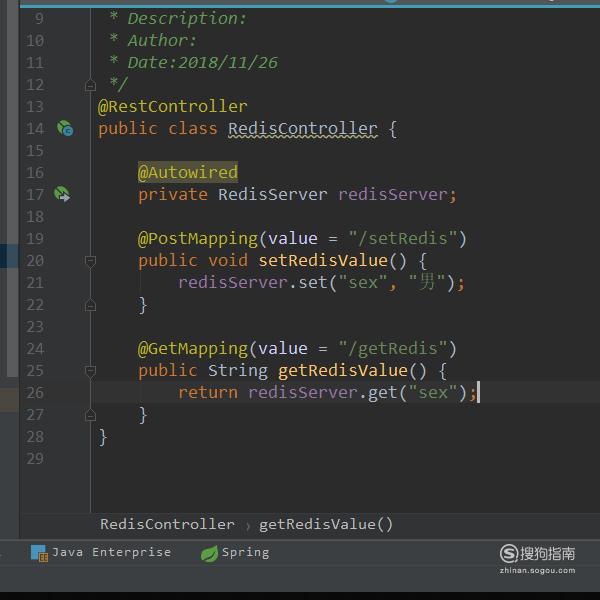Click the Spring leaf icon in bottom bar
The image size is (600, 600).
coord(209,553)
